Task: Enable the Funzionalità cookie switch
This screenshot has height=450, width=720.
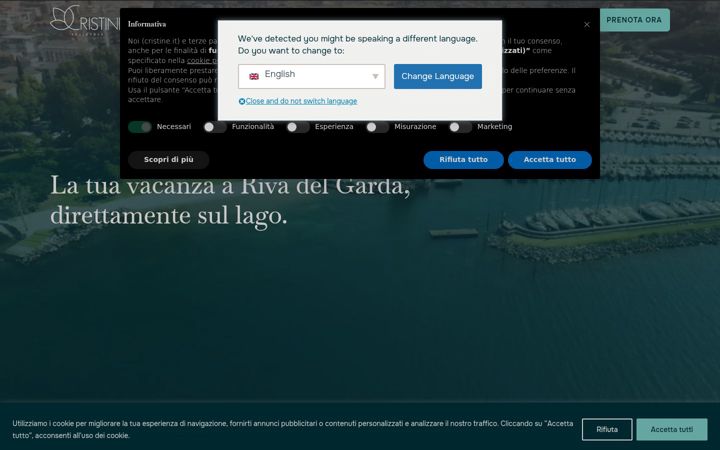Action: pyautogui.click(x=215, y=127)
